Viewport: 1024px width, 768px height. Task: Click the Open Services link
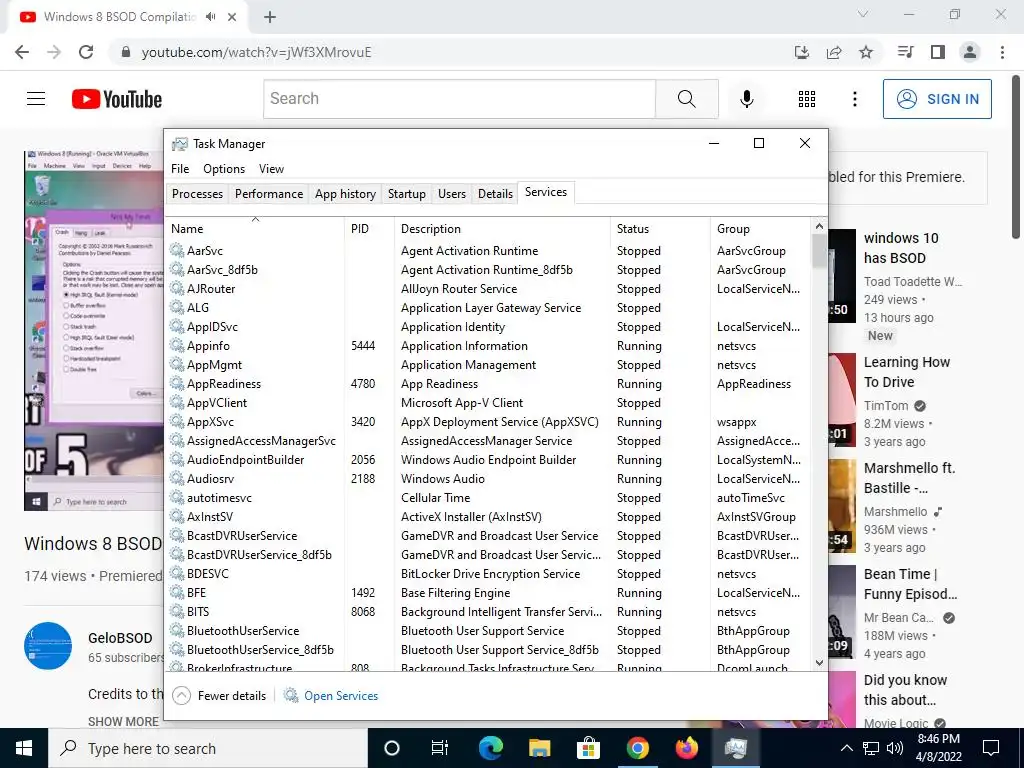point(341,696)
